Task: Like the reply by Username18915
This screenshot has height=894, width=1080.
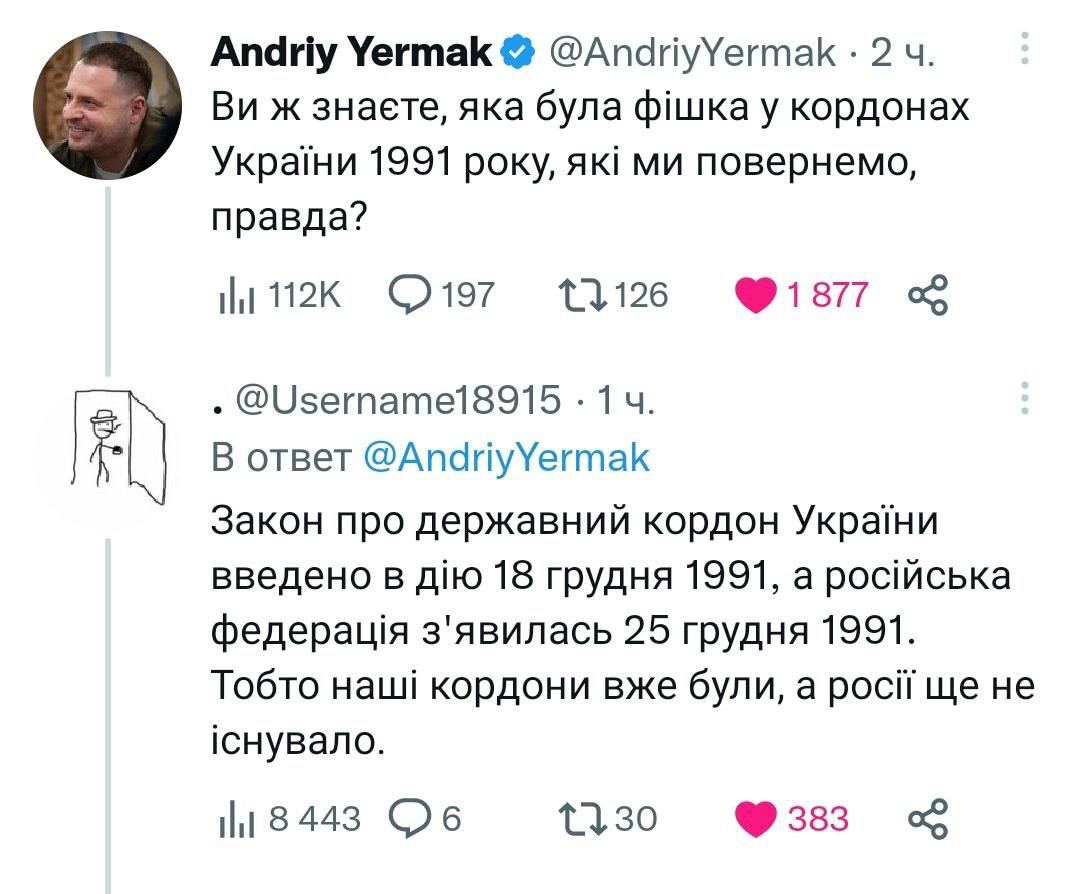Action: point(759,819)
